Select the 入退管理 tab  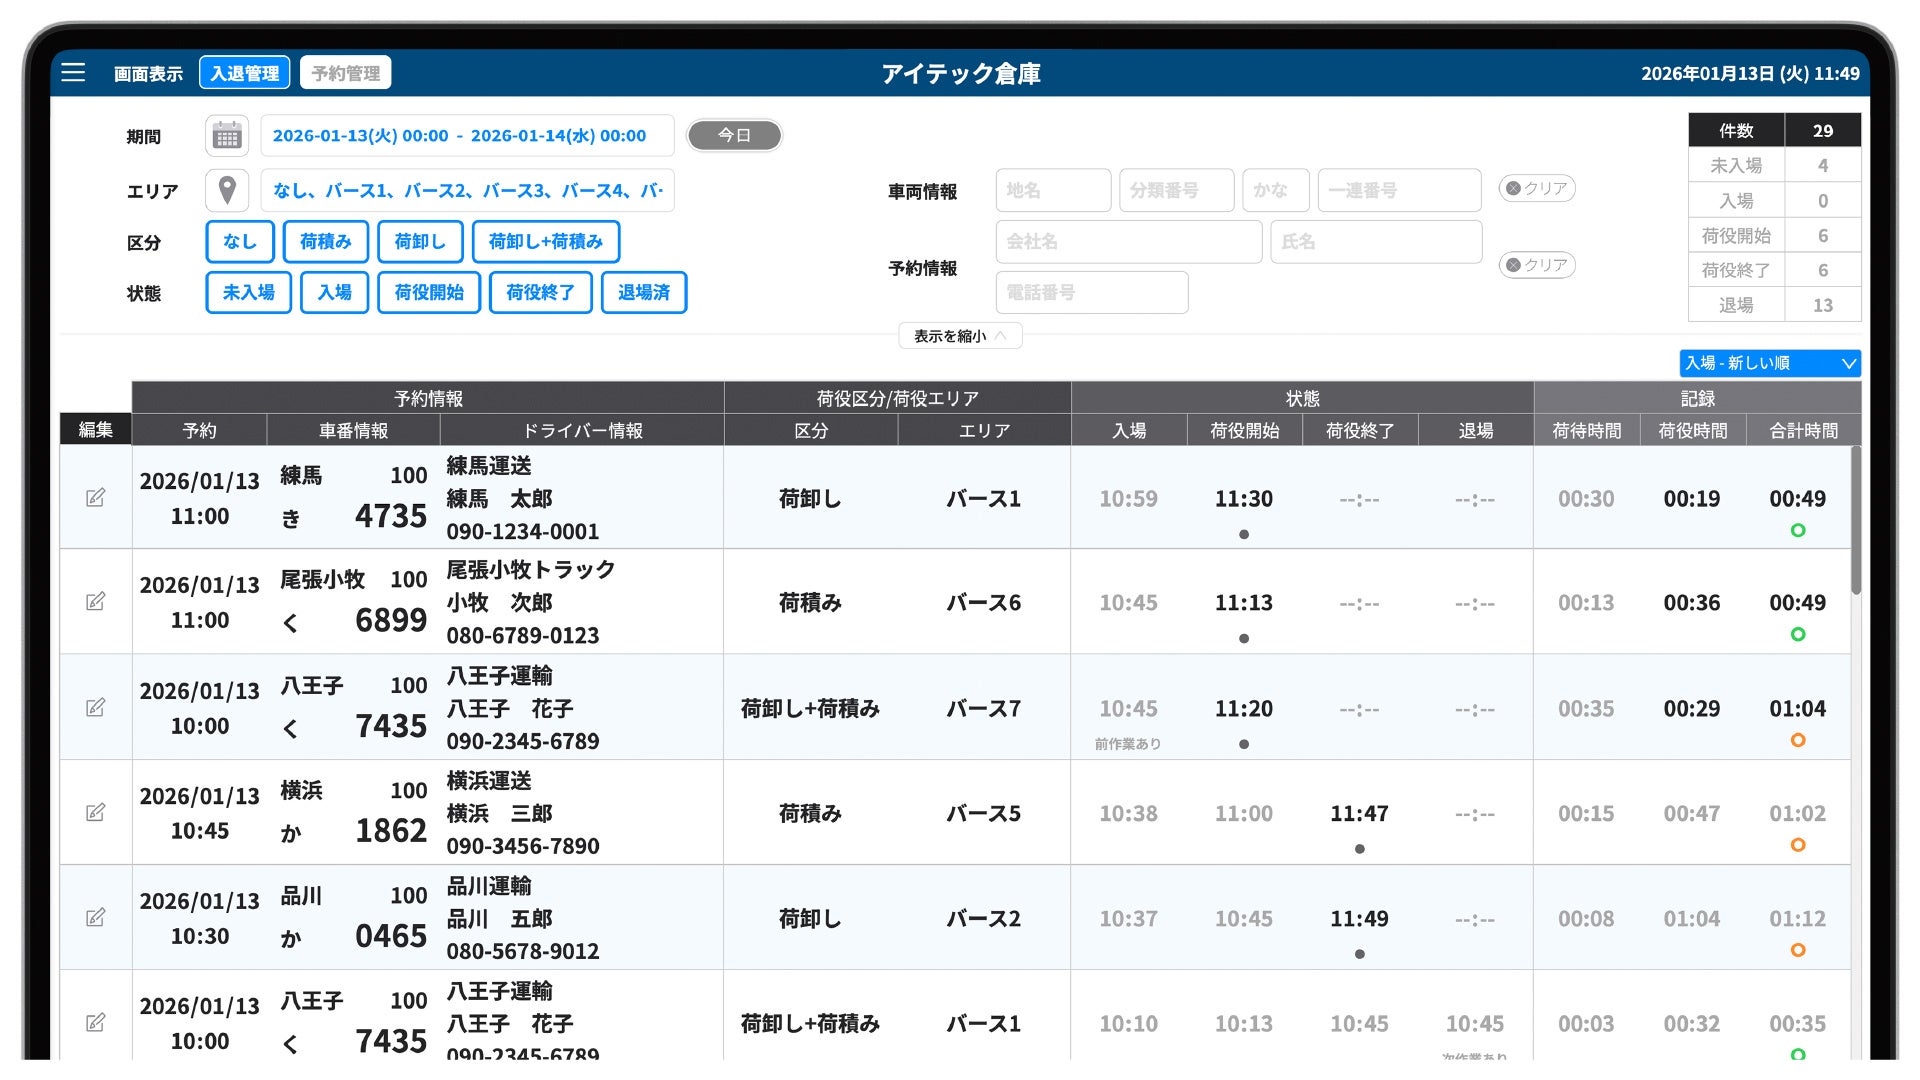click(245, 73)
